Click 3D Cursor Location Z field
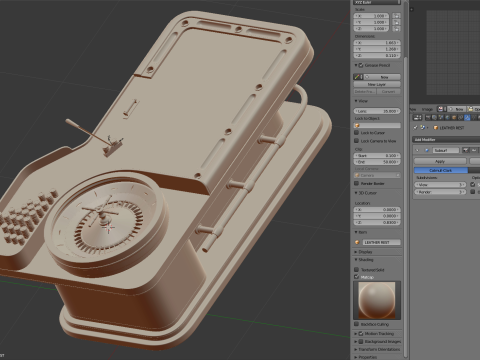 (377, 222)
